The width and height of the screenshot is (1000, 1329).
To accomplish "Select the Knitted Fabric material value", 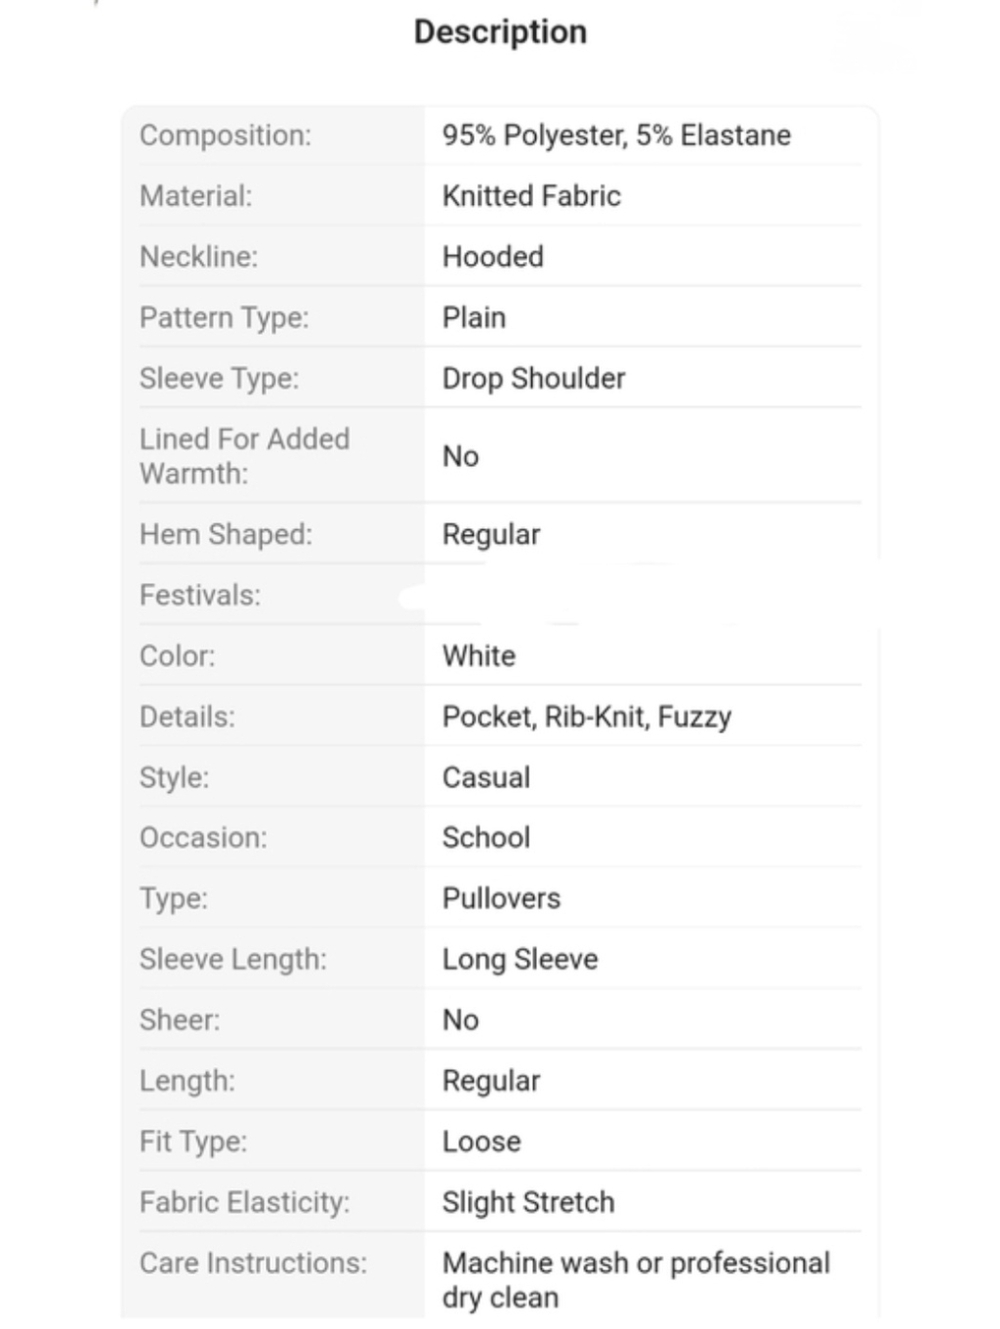I will 531,196.
